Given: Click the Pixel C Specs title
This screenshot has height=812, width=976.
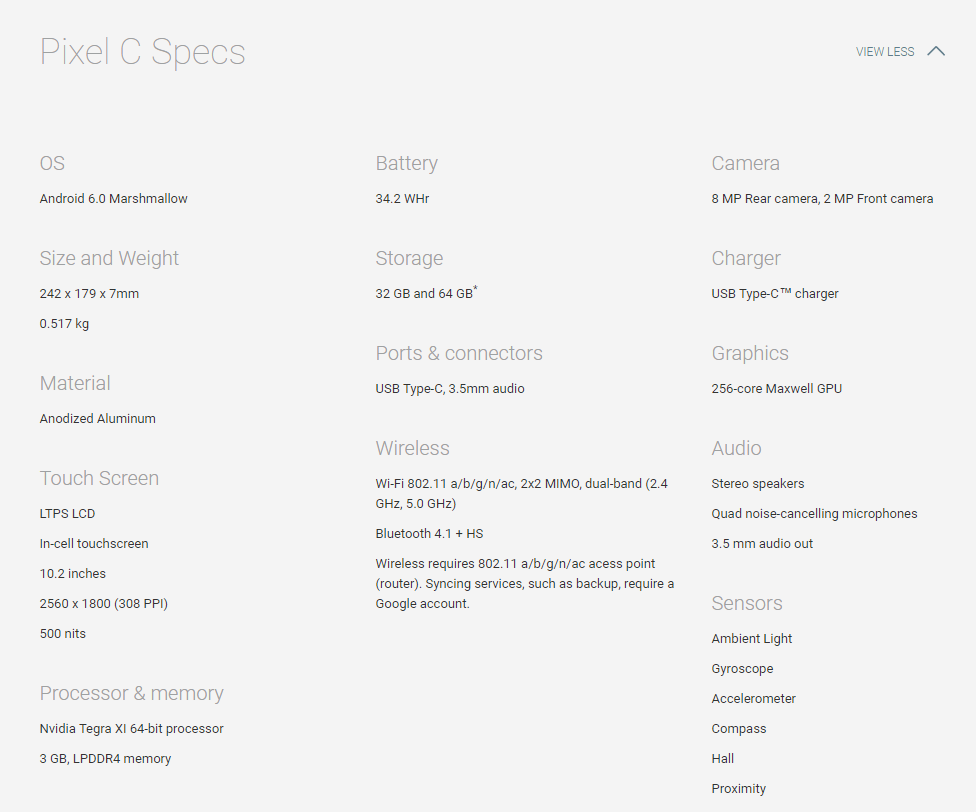Looking at the screenshot, I should [142, 52].
